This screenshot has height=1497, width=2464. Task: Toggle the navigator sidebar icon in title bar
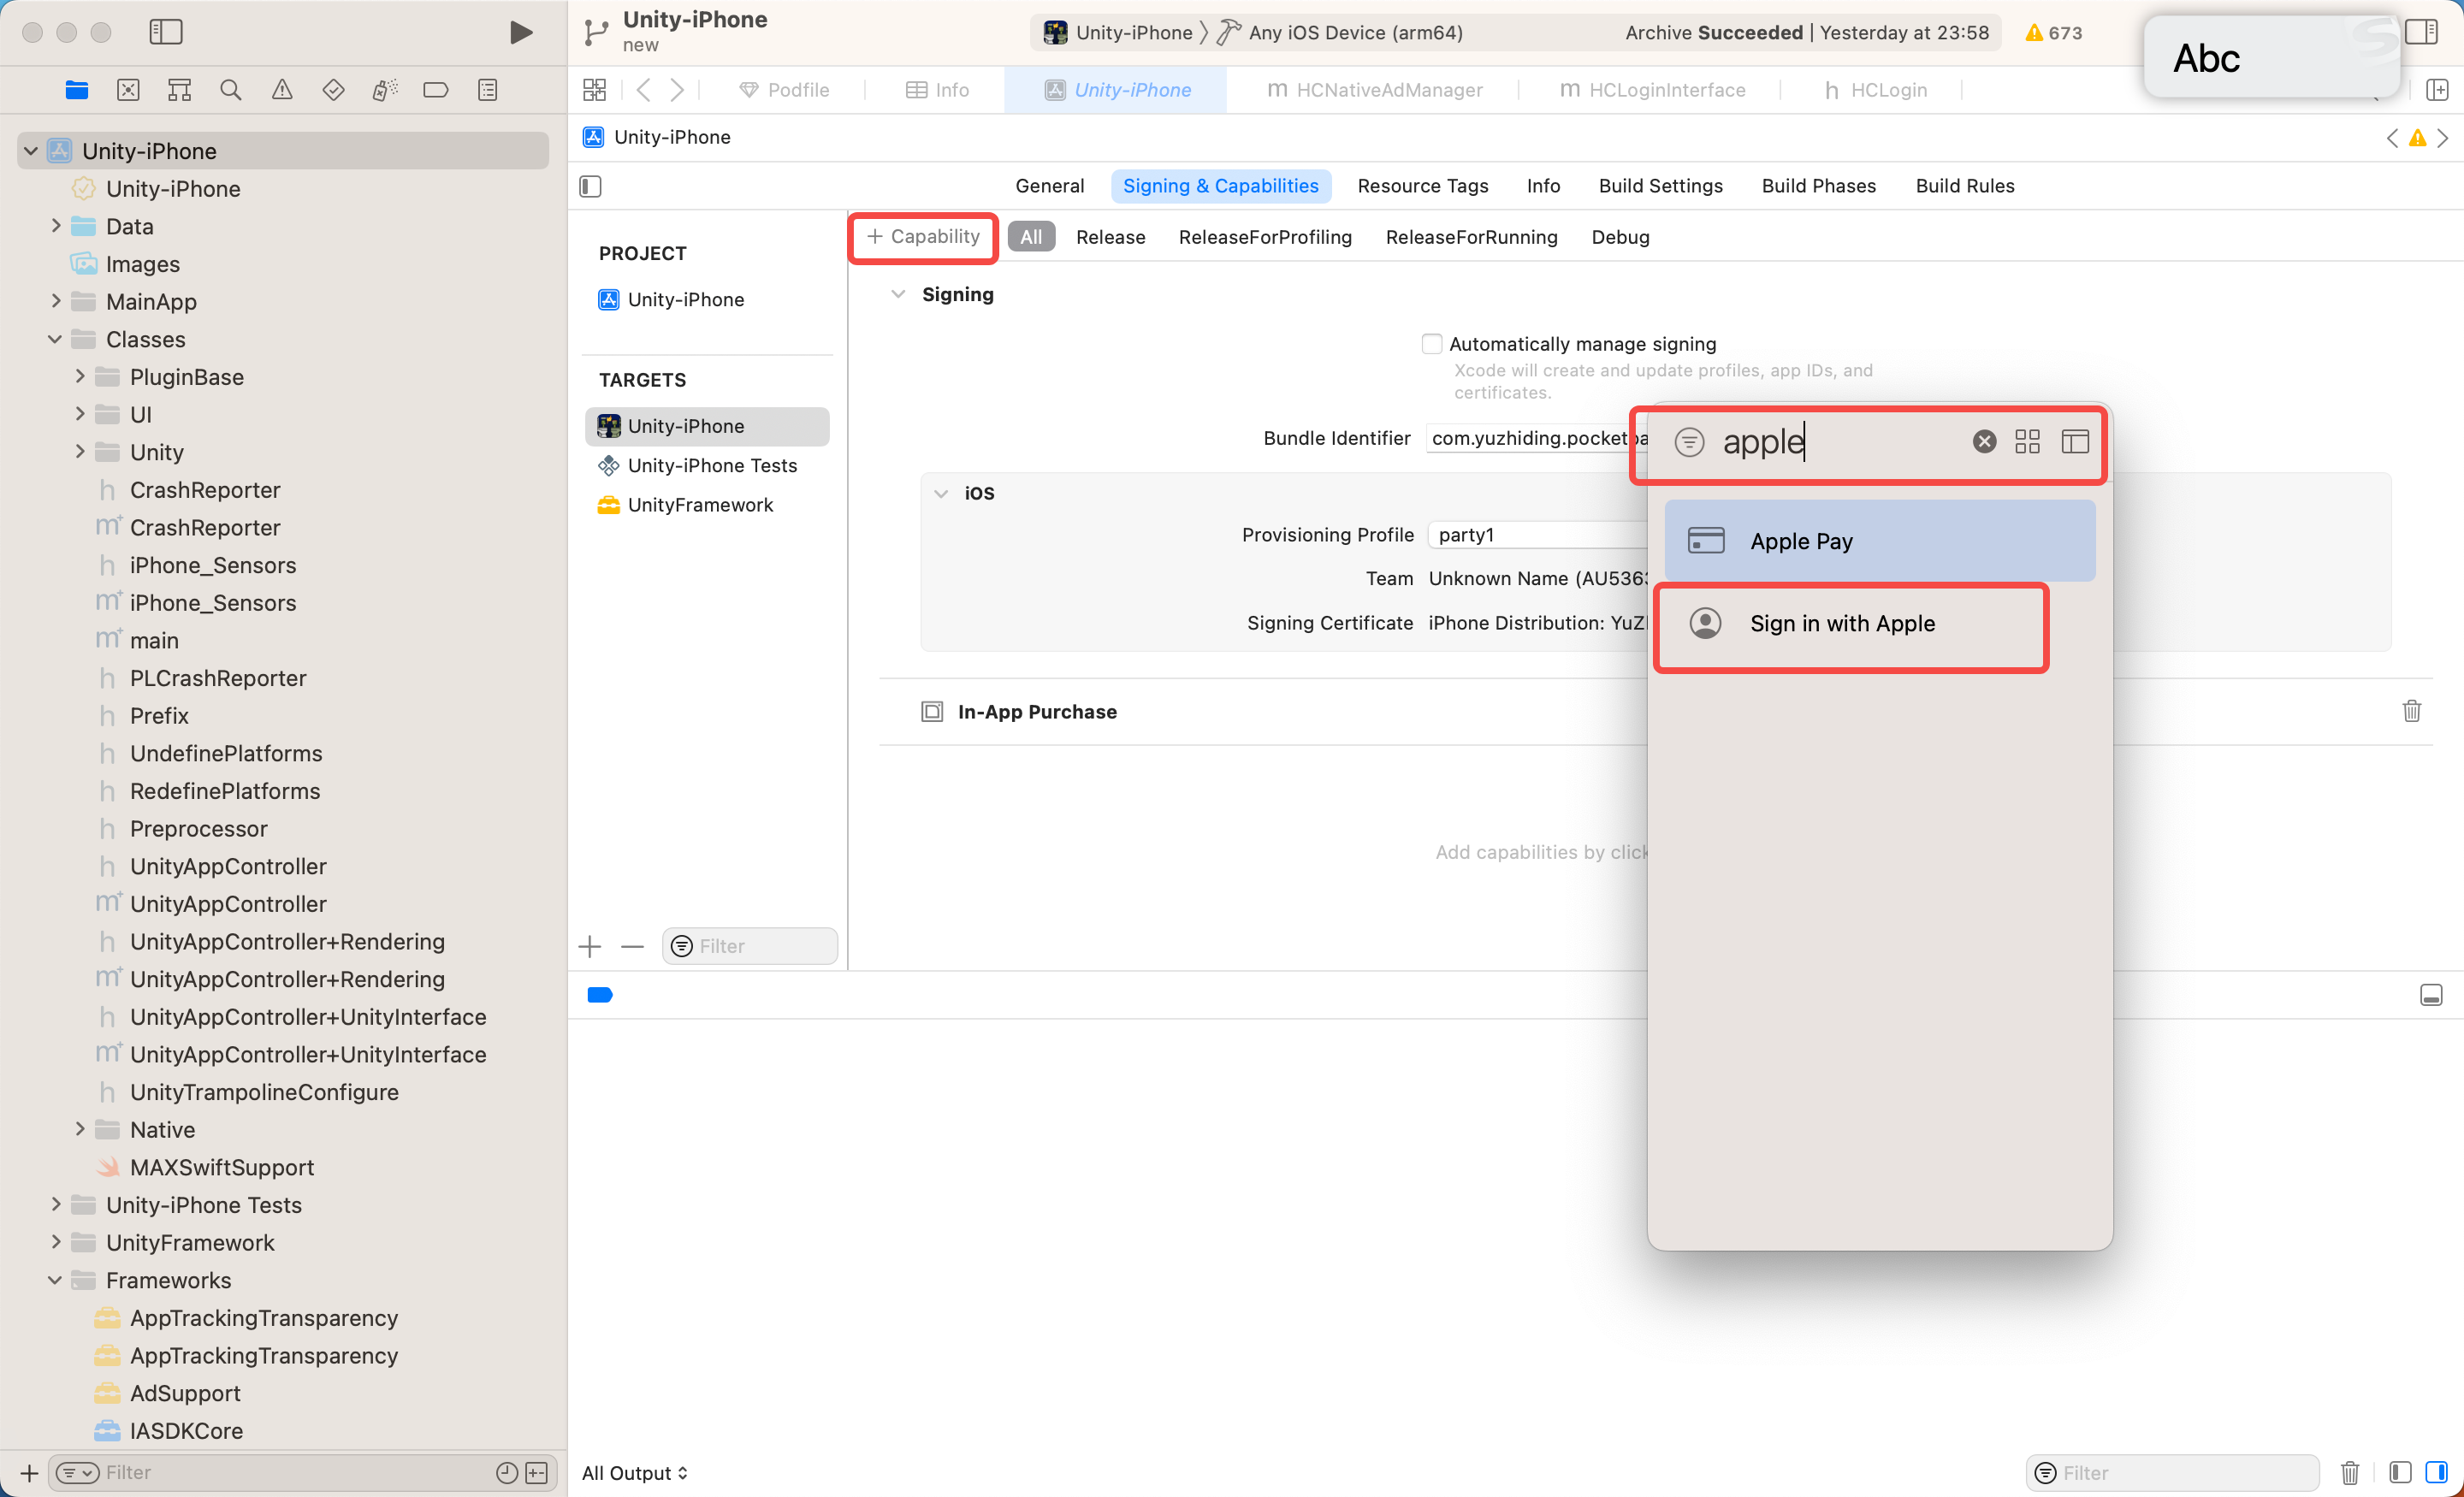(166, 32)
